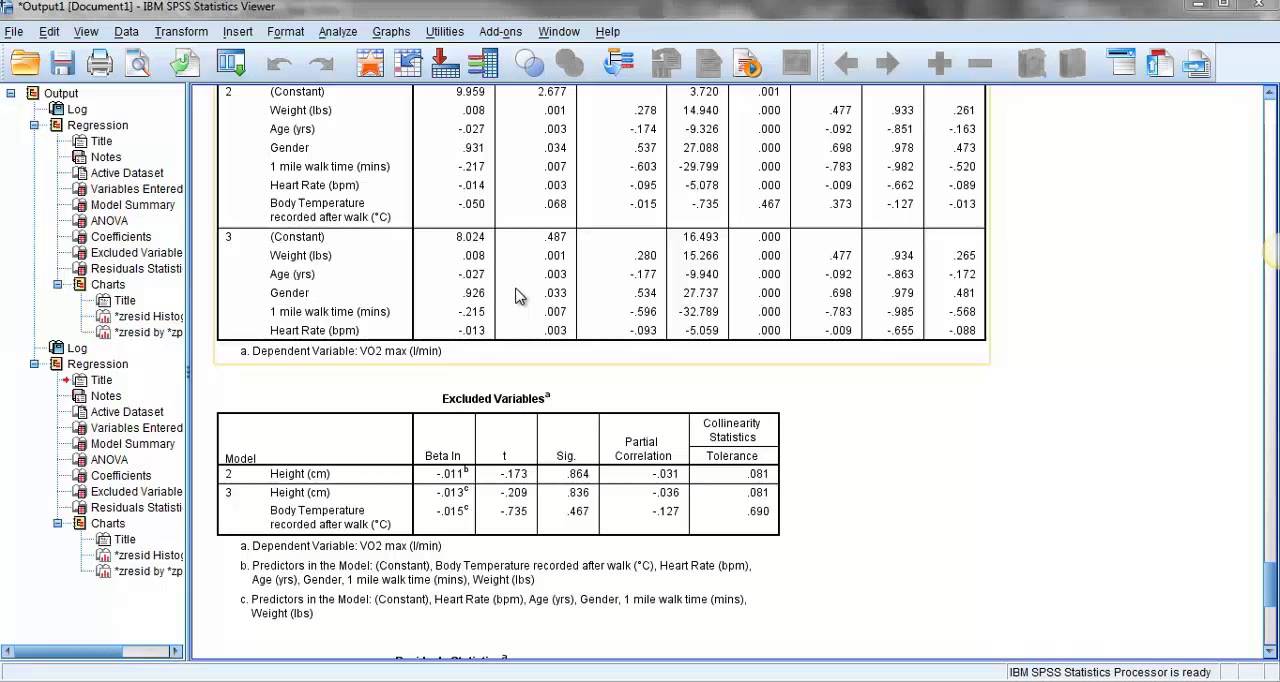
Task: Click the Insert Text icon
Action: pos(1196,64)
